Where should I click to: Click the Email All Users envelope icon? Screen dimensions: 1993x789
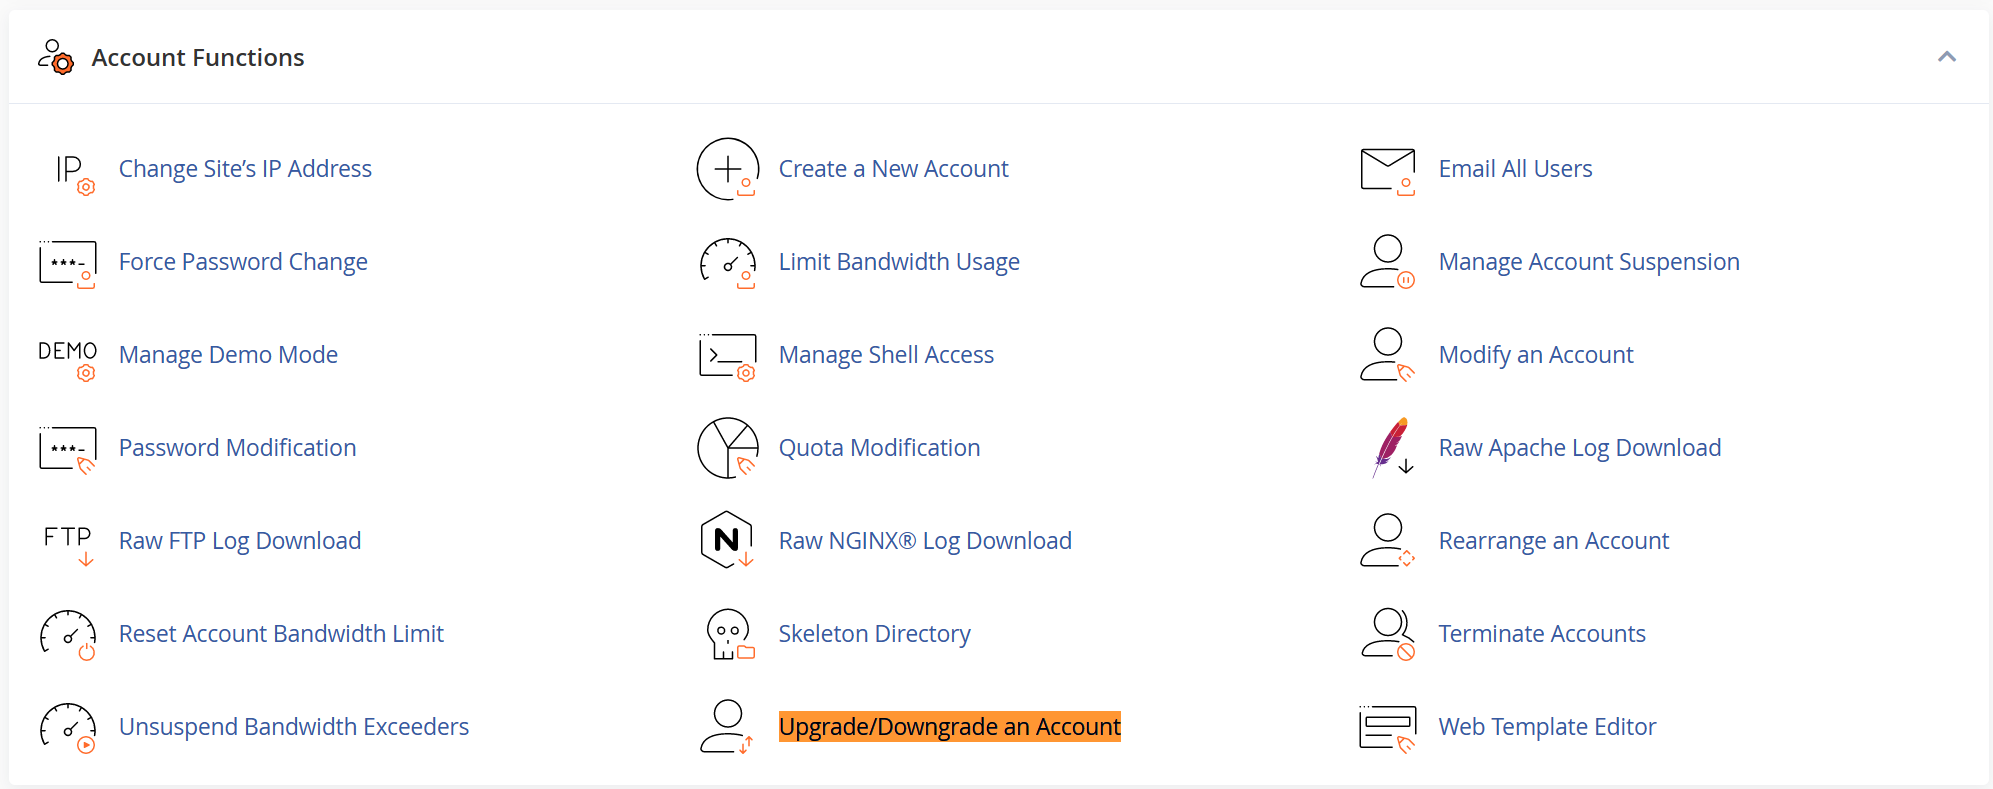tap(1387, 170)
